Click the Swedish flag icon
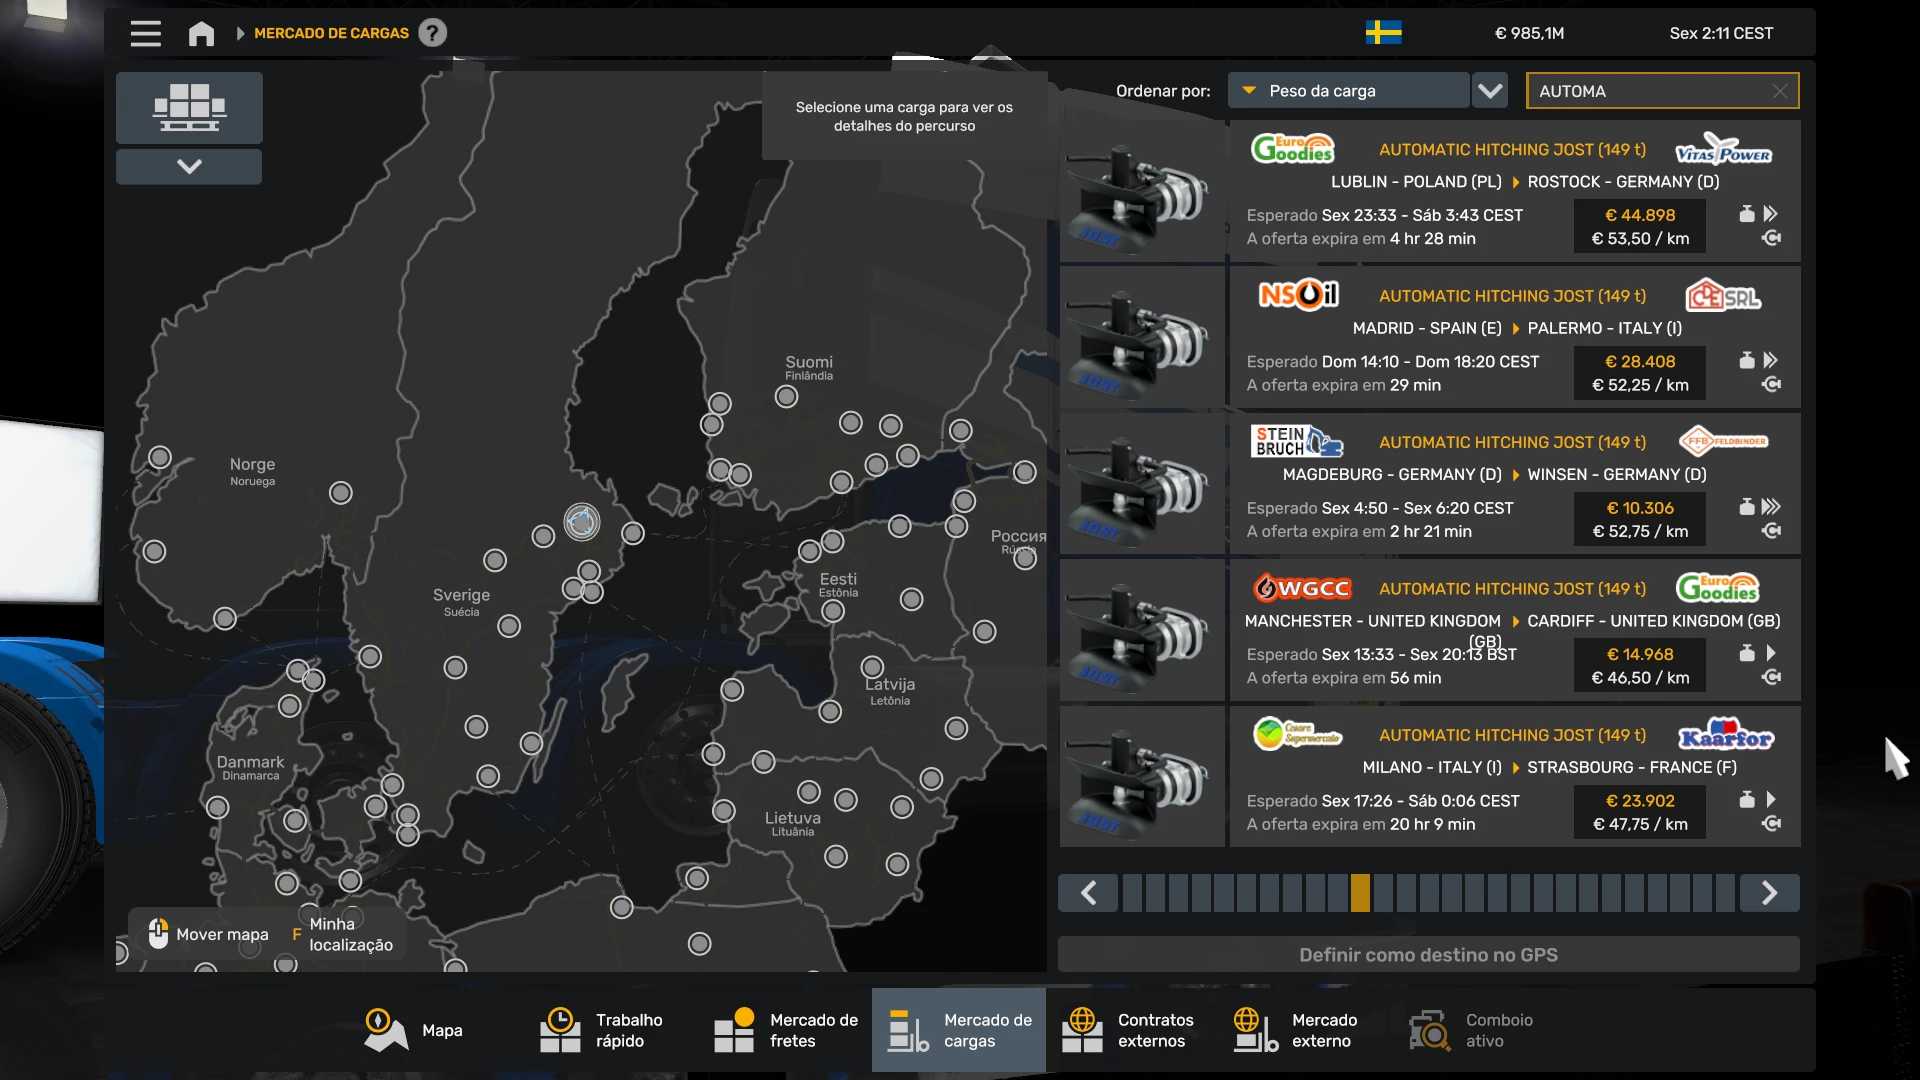 tap(1383, 33)
